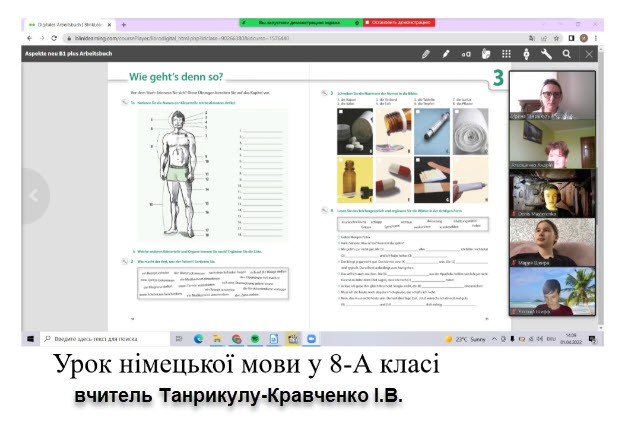Reload the browser page
This screenshot has width=628, height=422.
tap(55, 38)
